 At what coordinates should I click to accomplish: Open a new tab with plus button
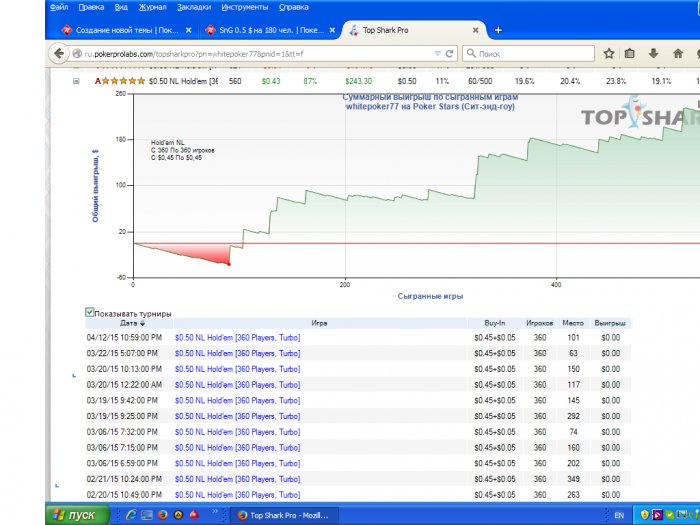(x=498, y=30)
